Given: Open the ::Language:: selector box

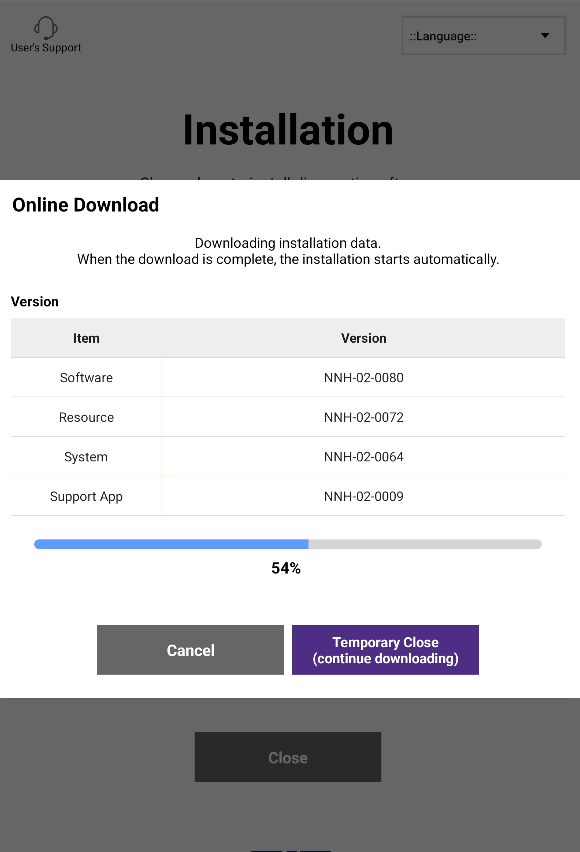Looking at the screenshot, I should click(483, 36).
